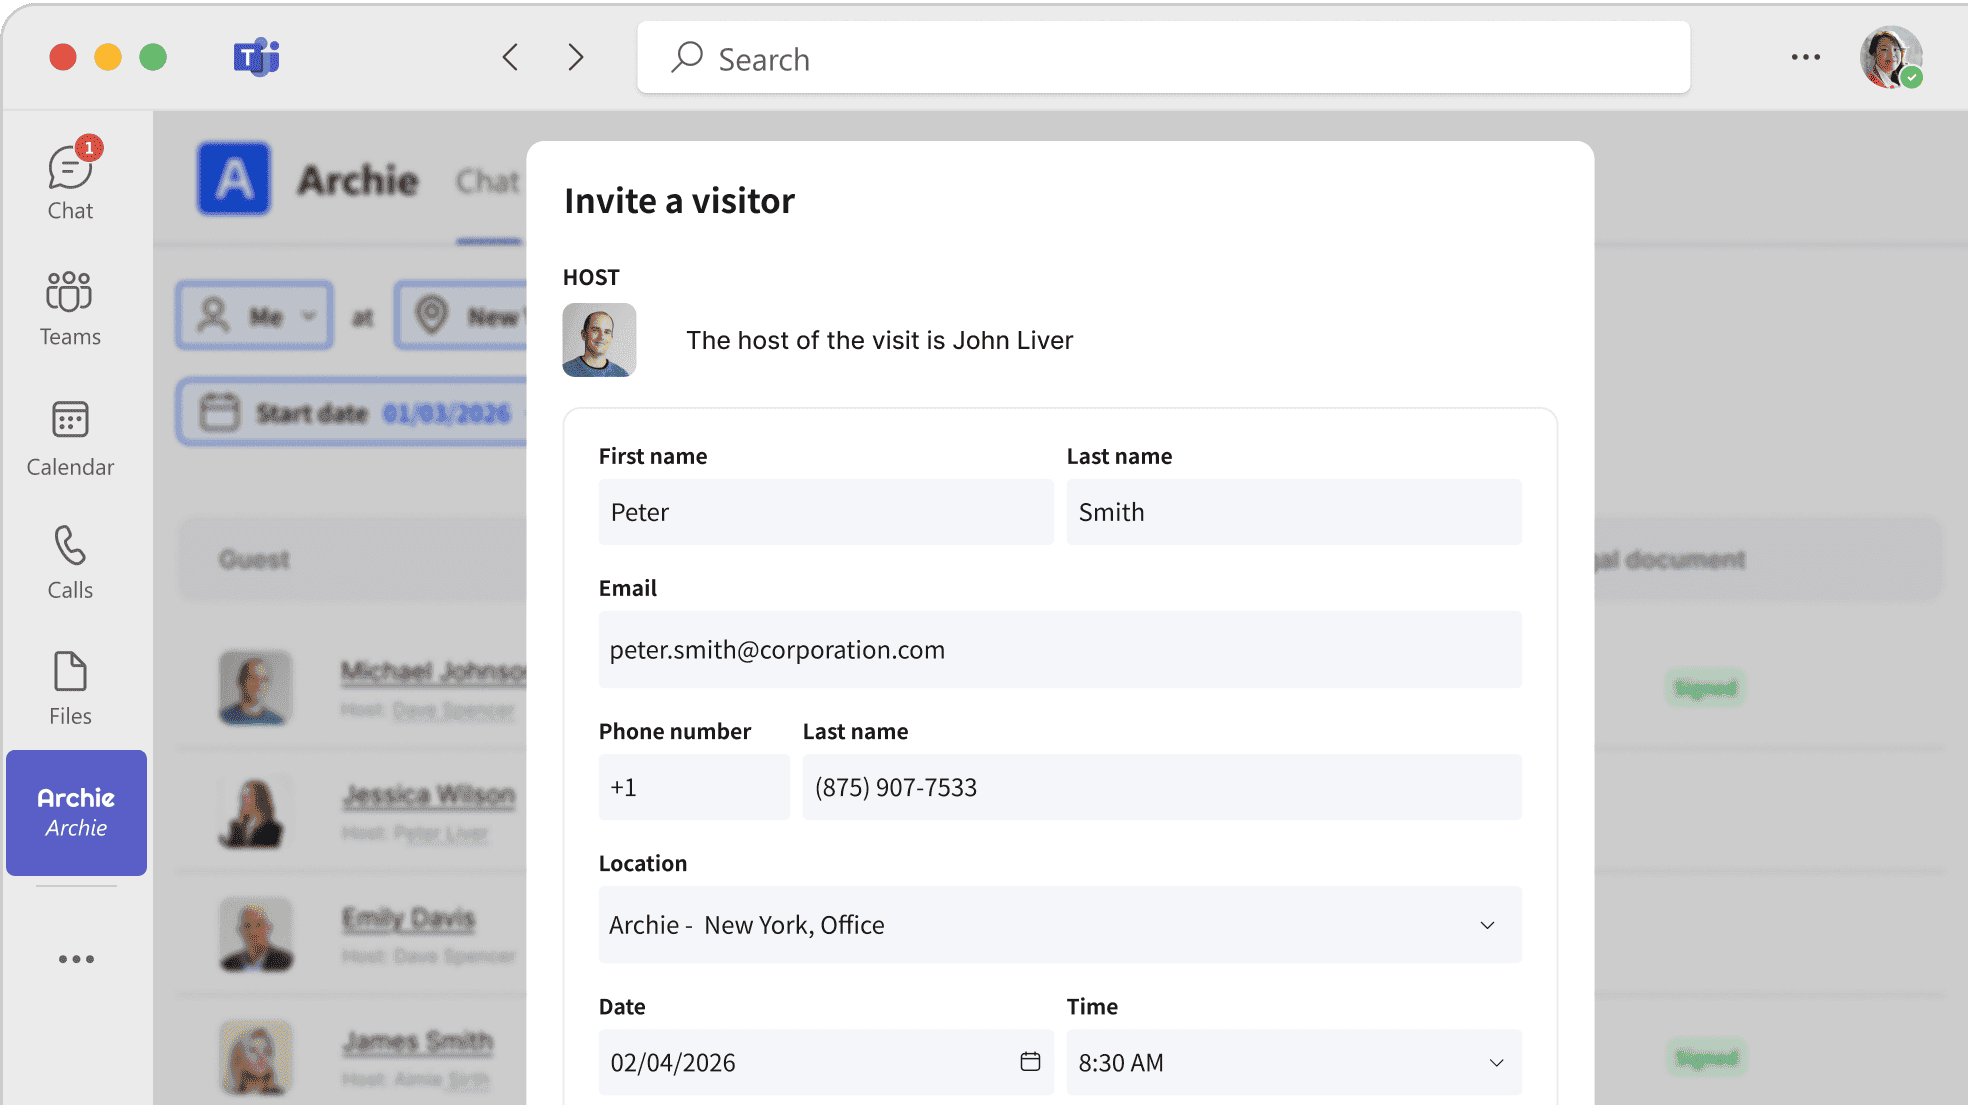This screenshot has height=1105, width=1968.
Task: Open the Calendar from the sidebar
Action: click(x=69, y=435)
